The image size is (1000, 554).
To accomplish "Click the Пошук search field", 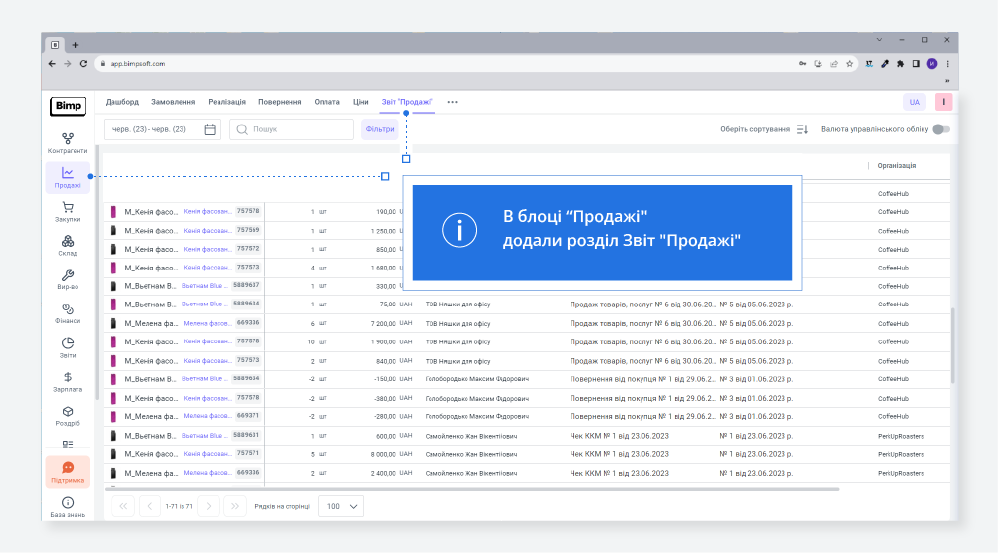I will [292, 129].
